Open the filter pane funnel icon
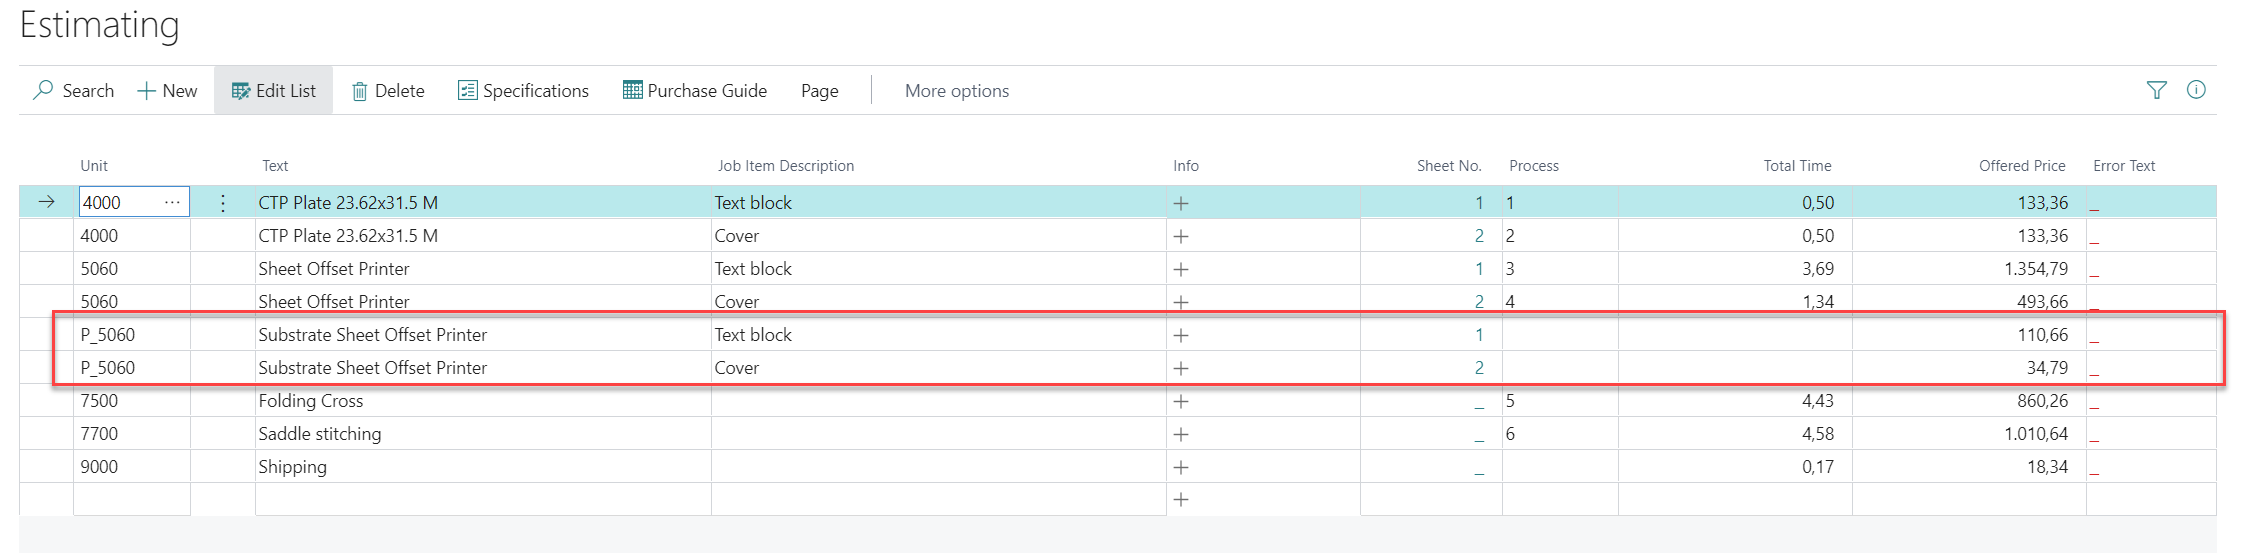The image size is (2249, 553). click(2156, 90)
